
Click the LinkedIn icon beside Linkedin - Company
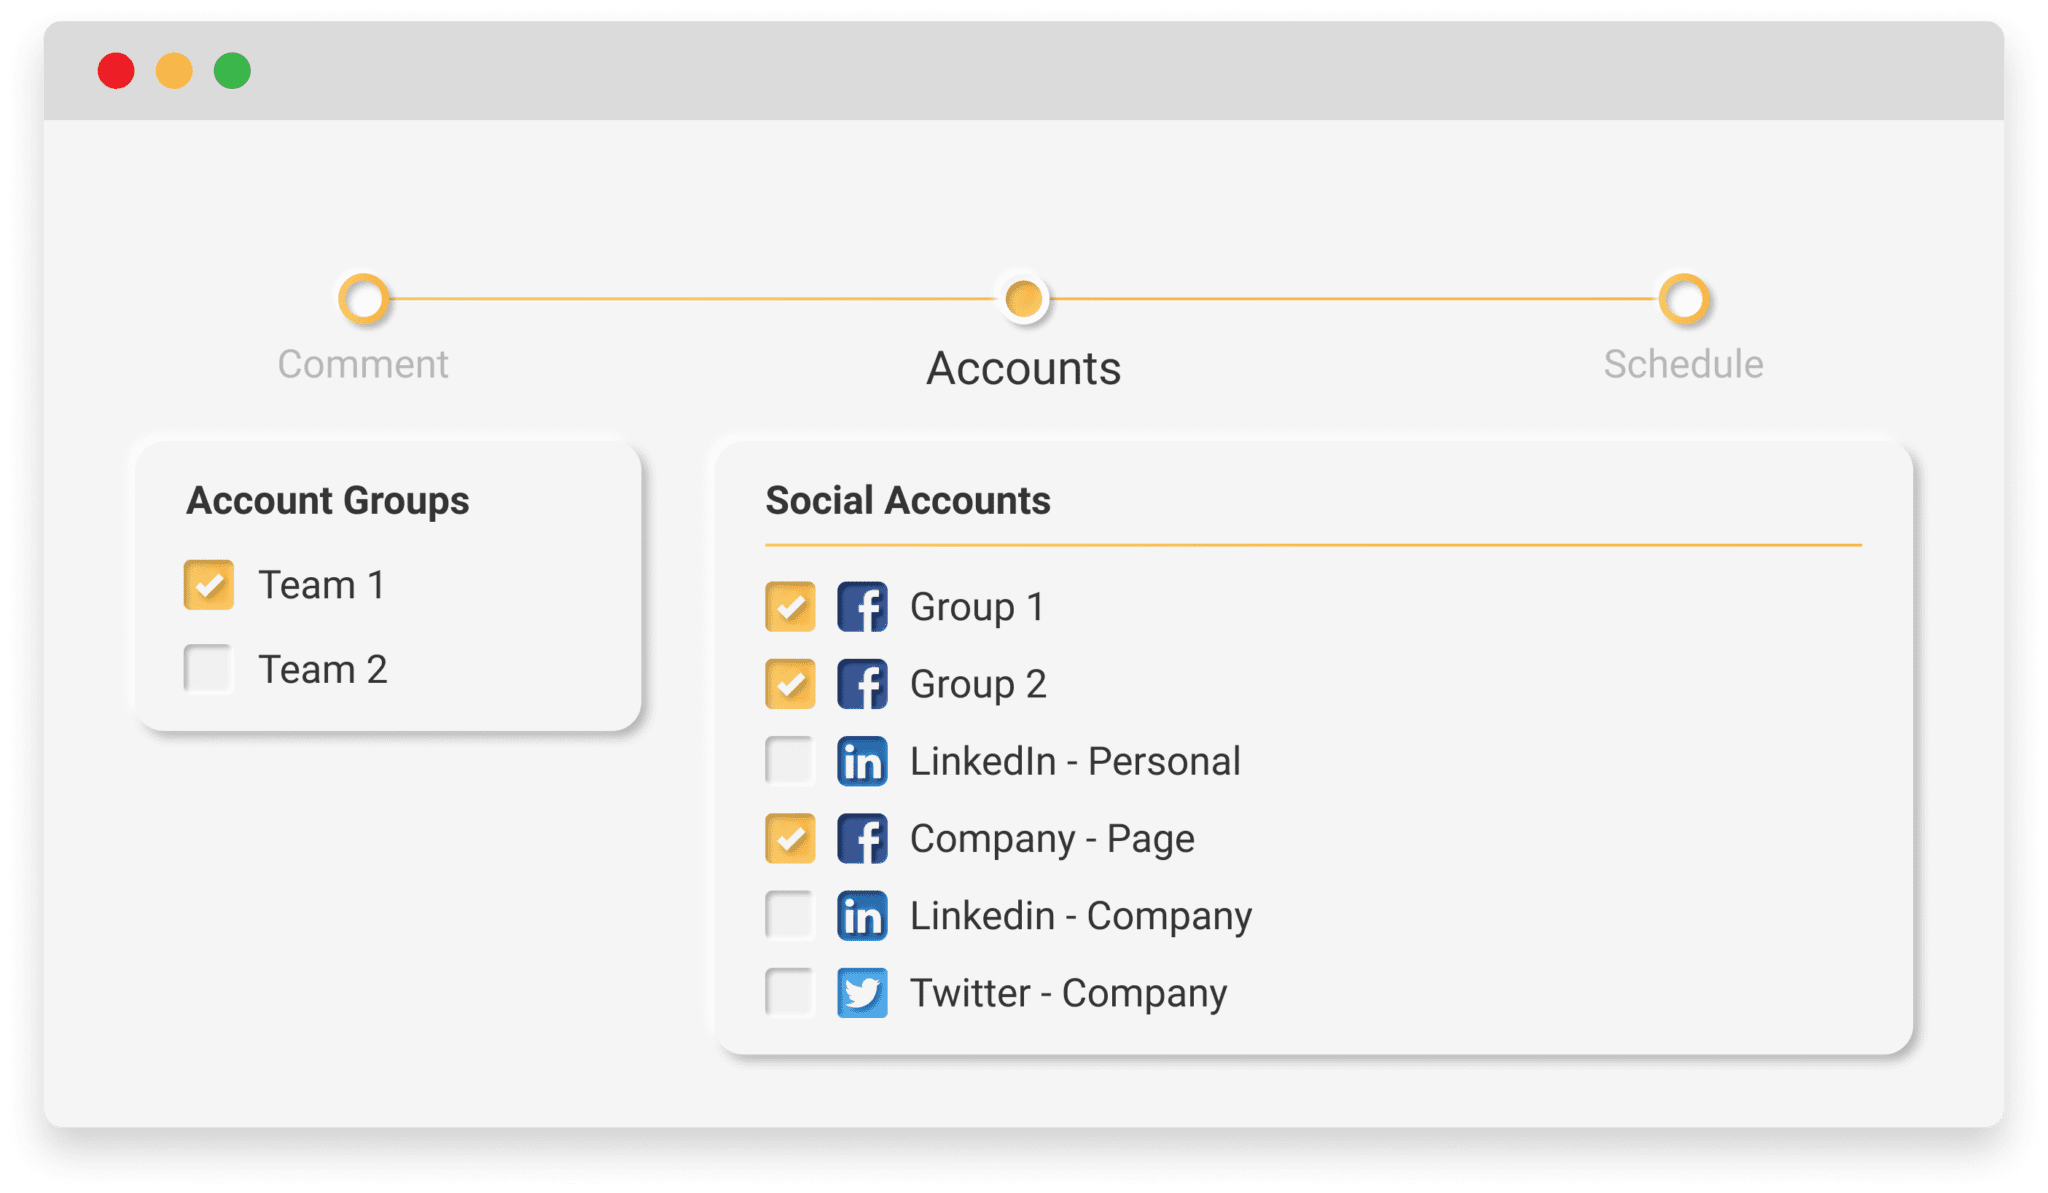(862, 915)
